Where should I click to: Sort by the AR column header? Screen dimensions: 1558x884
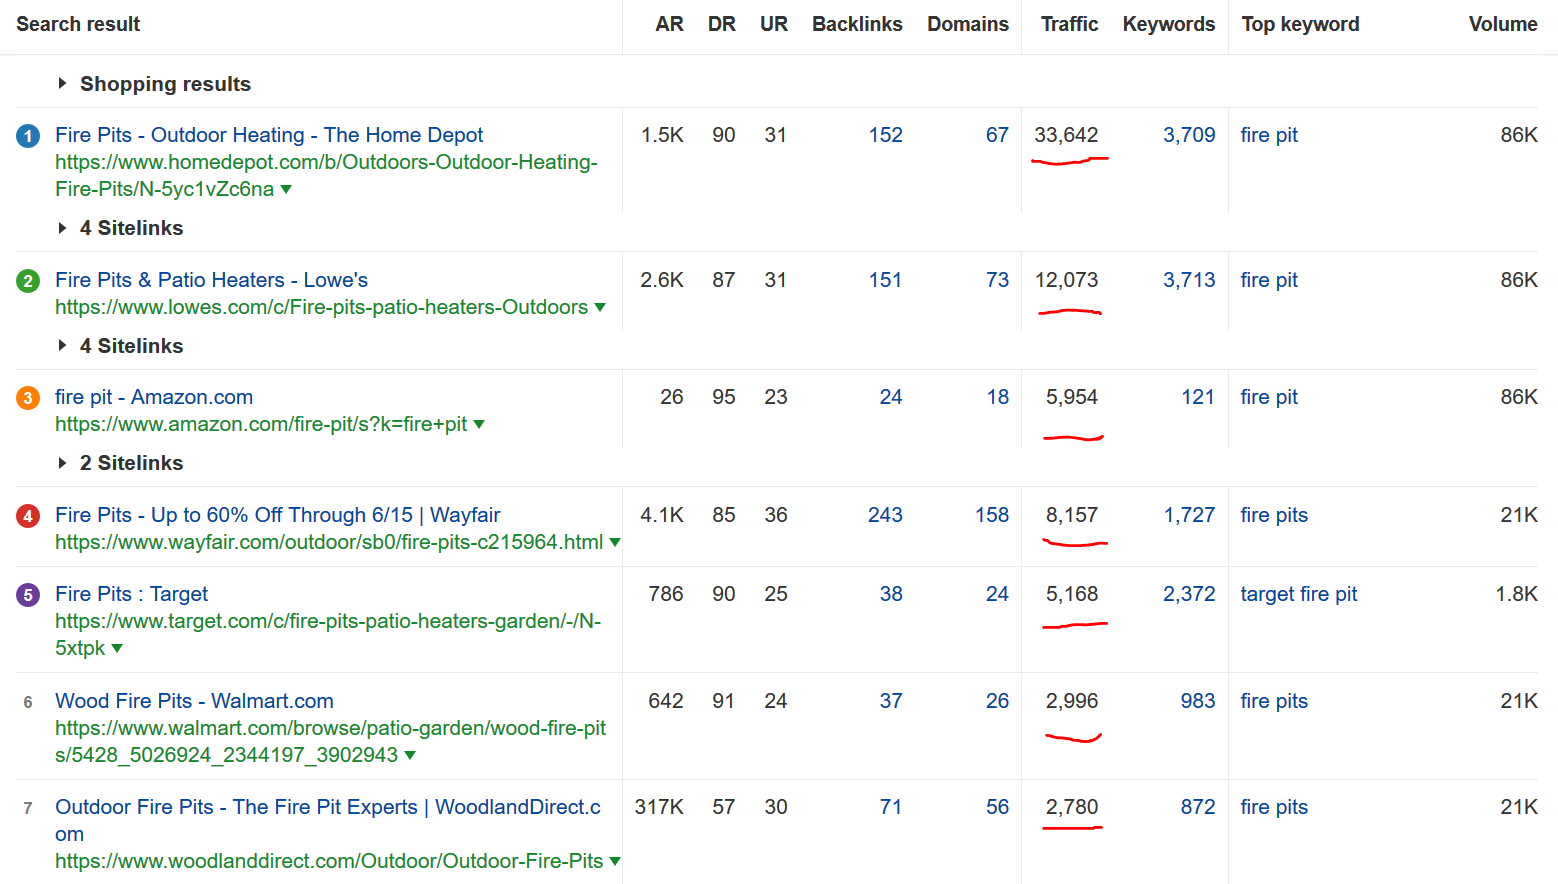(669, 24)
